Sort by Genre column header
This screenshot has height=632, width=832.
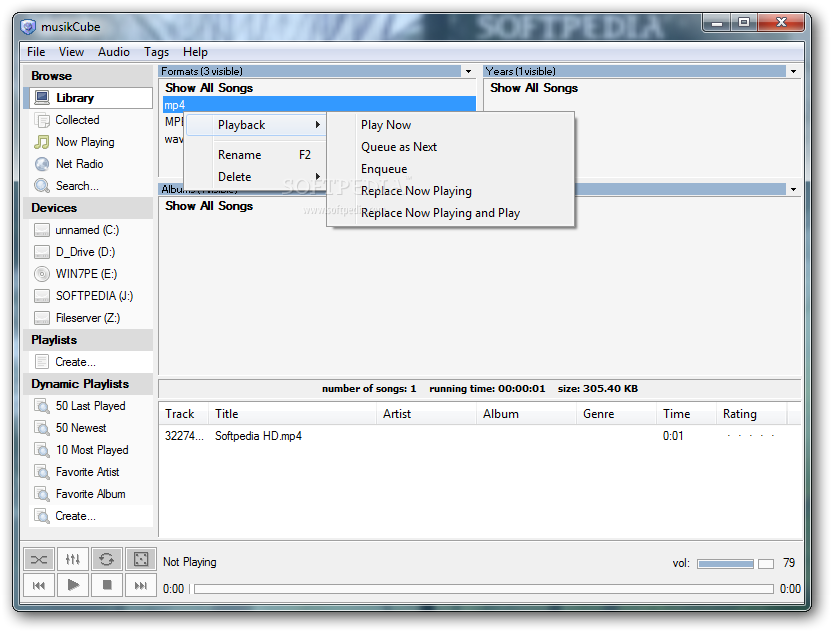pos(617,414)
